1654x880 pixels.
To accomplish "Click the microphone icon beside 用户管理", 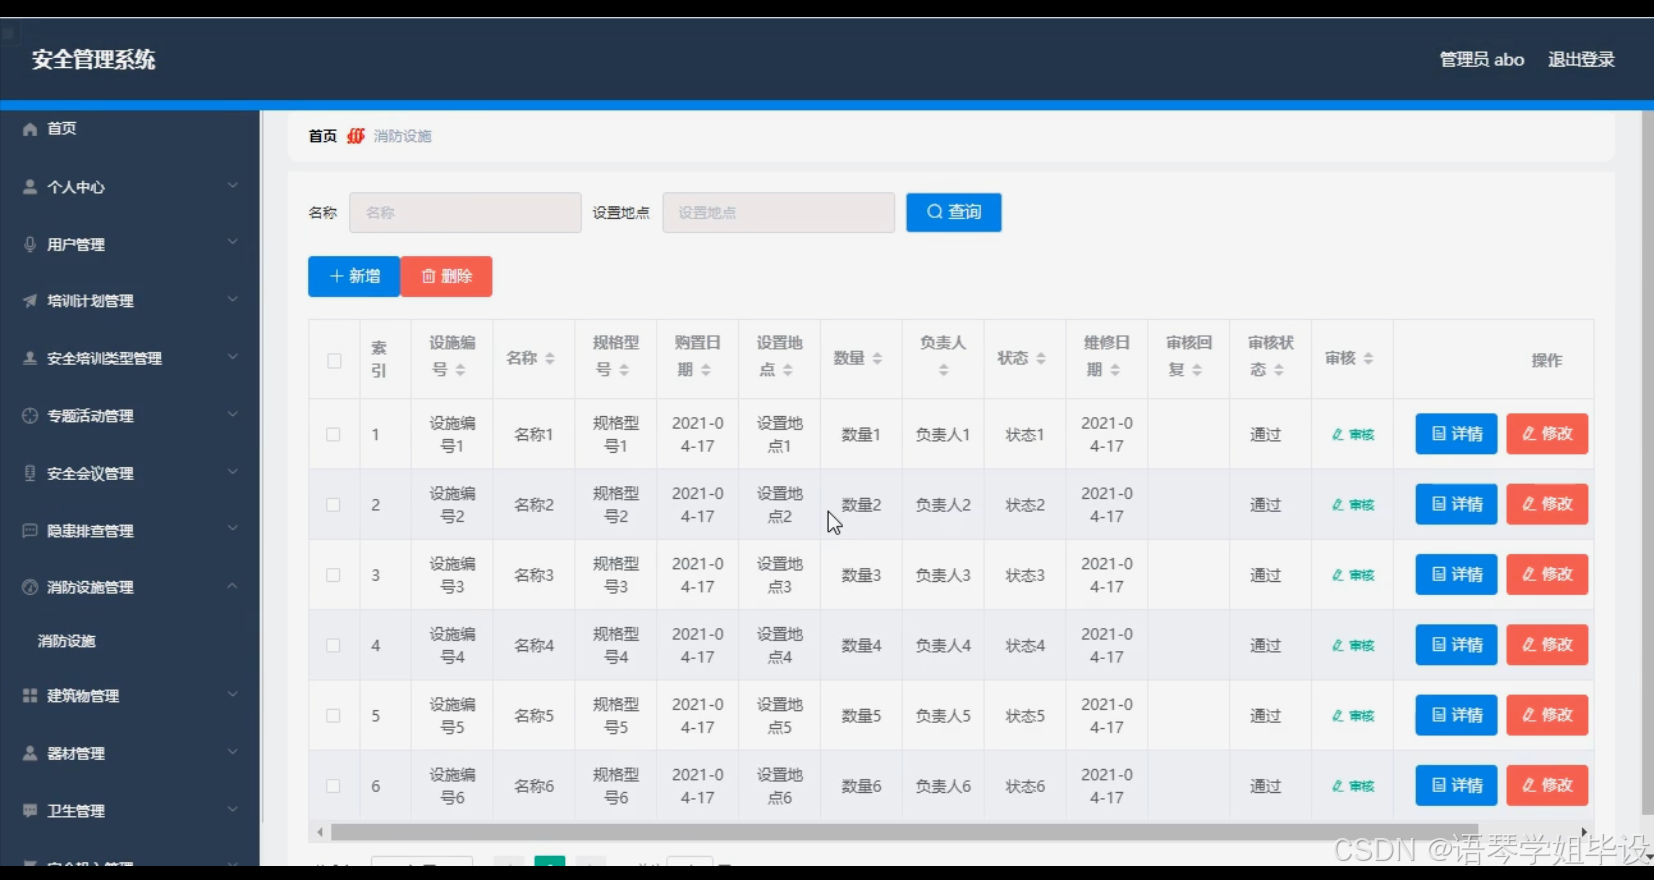I will pos(30,244).
